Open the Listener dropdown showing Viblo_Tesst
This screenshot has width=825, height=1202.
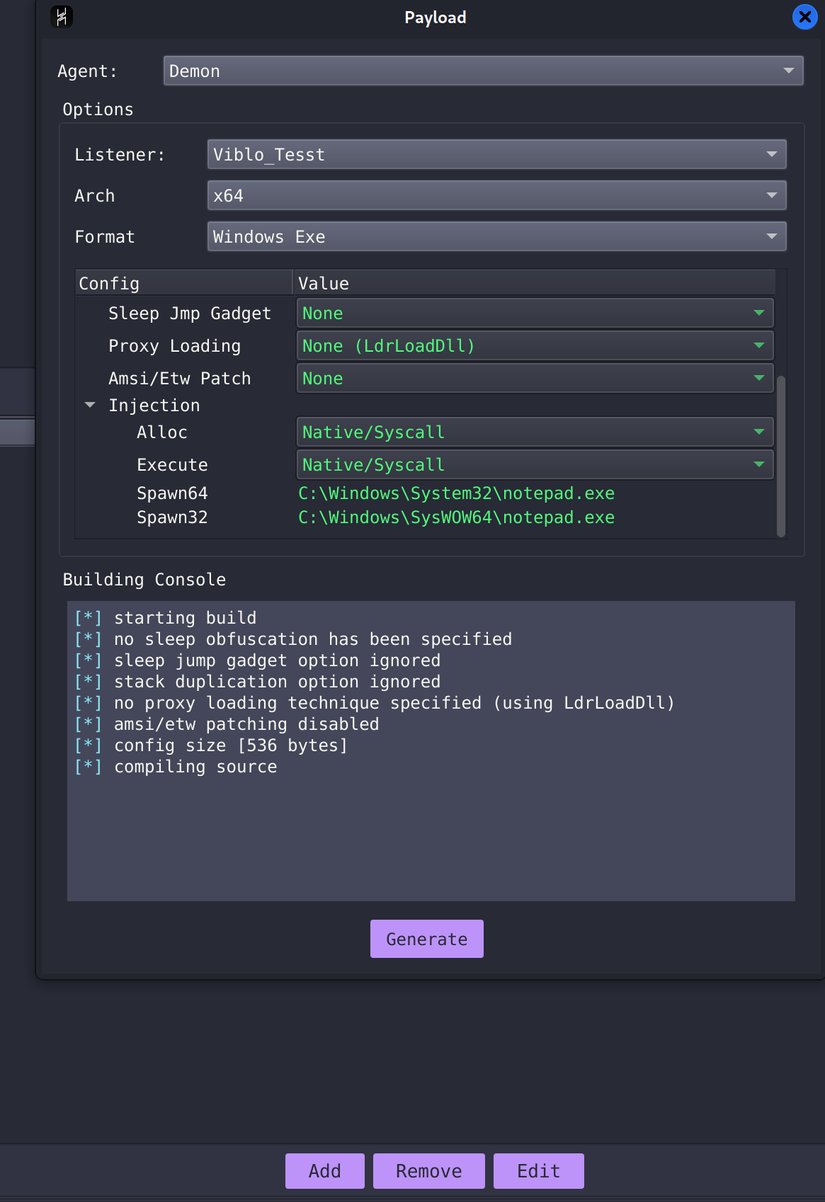click(x=496, y=155)
